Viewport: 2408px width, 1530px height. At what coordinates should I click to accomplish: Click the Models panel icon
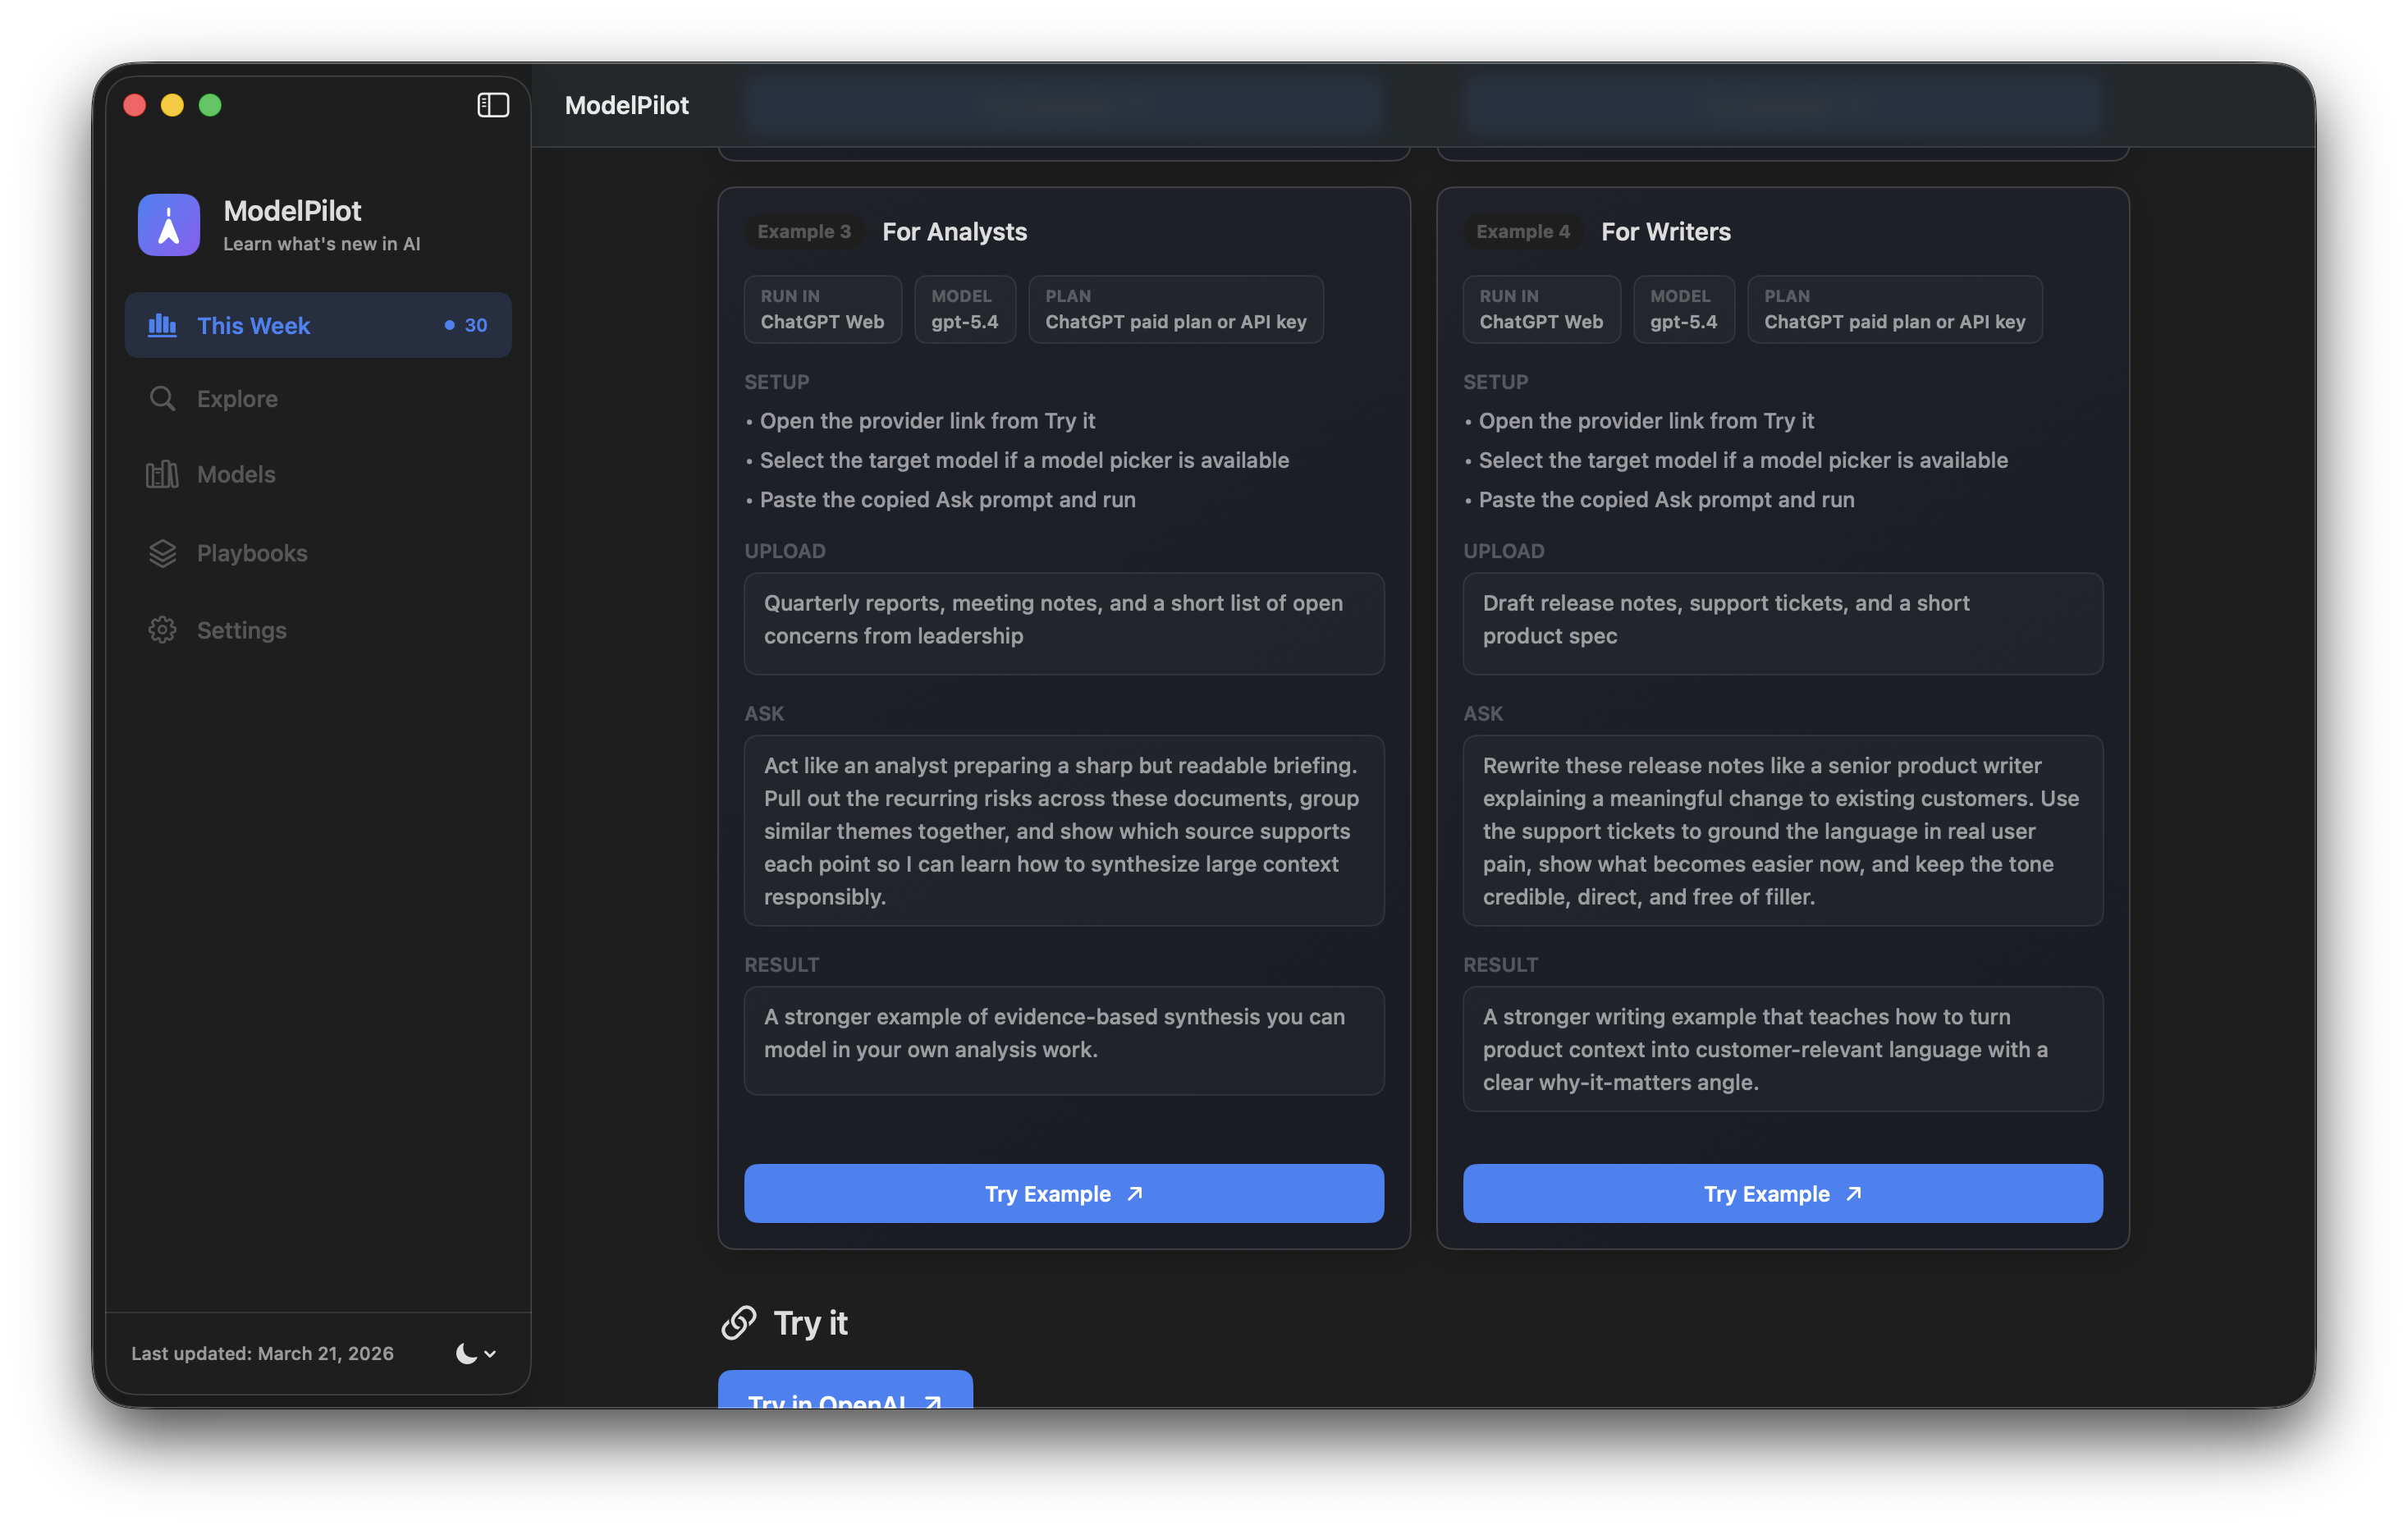(163, 474)
